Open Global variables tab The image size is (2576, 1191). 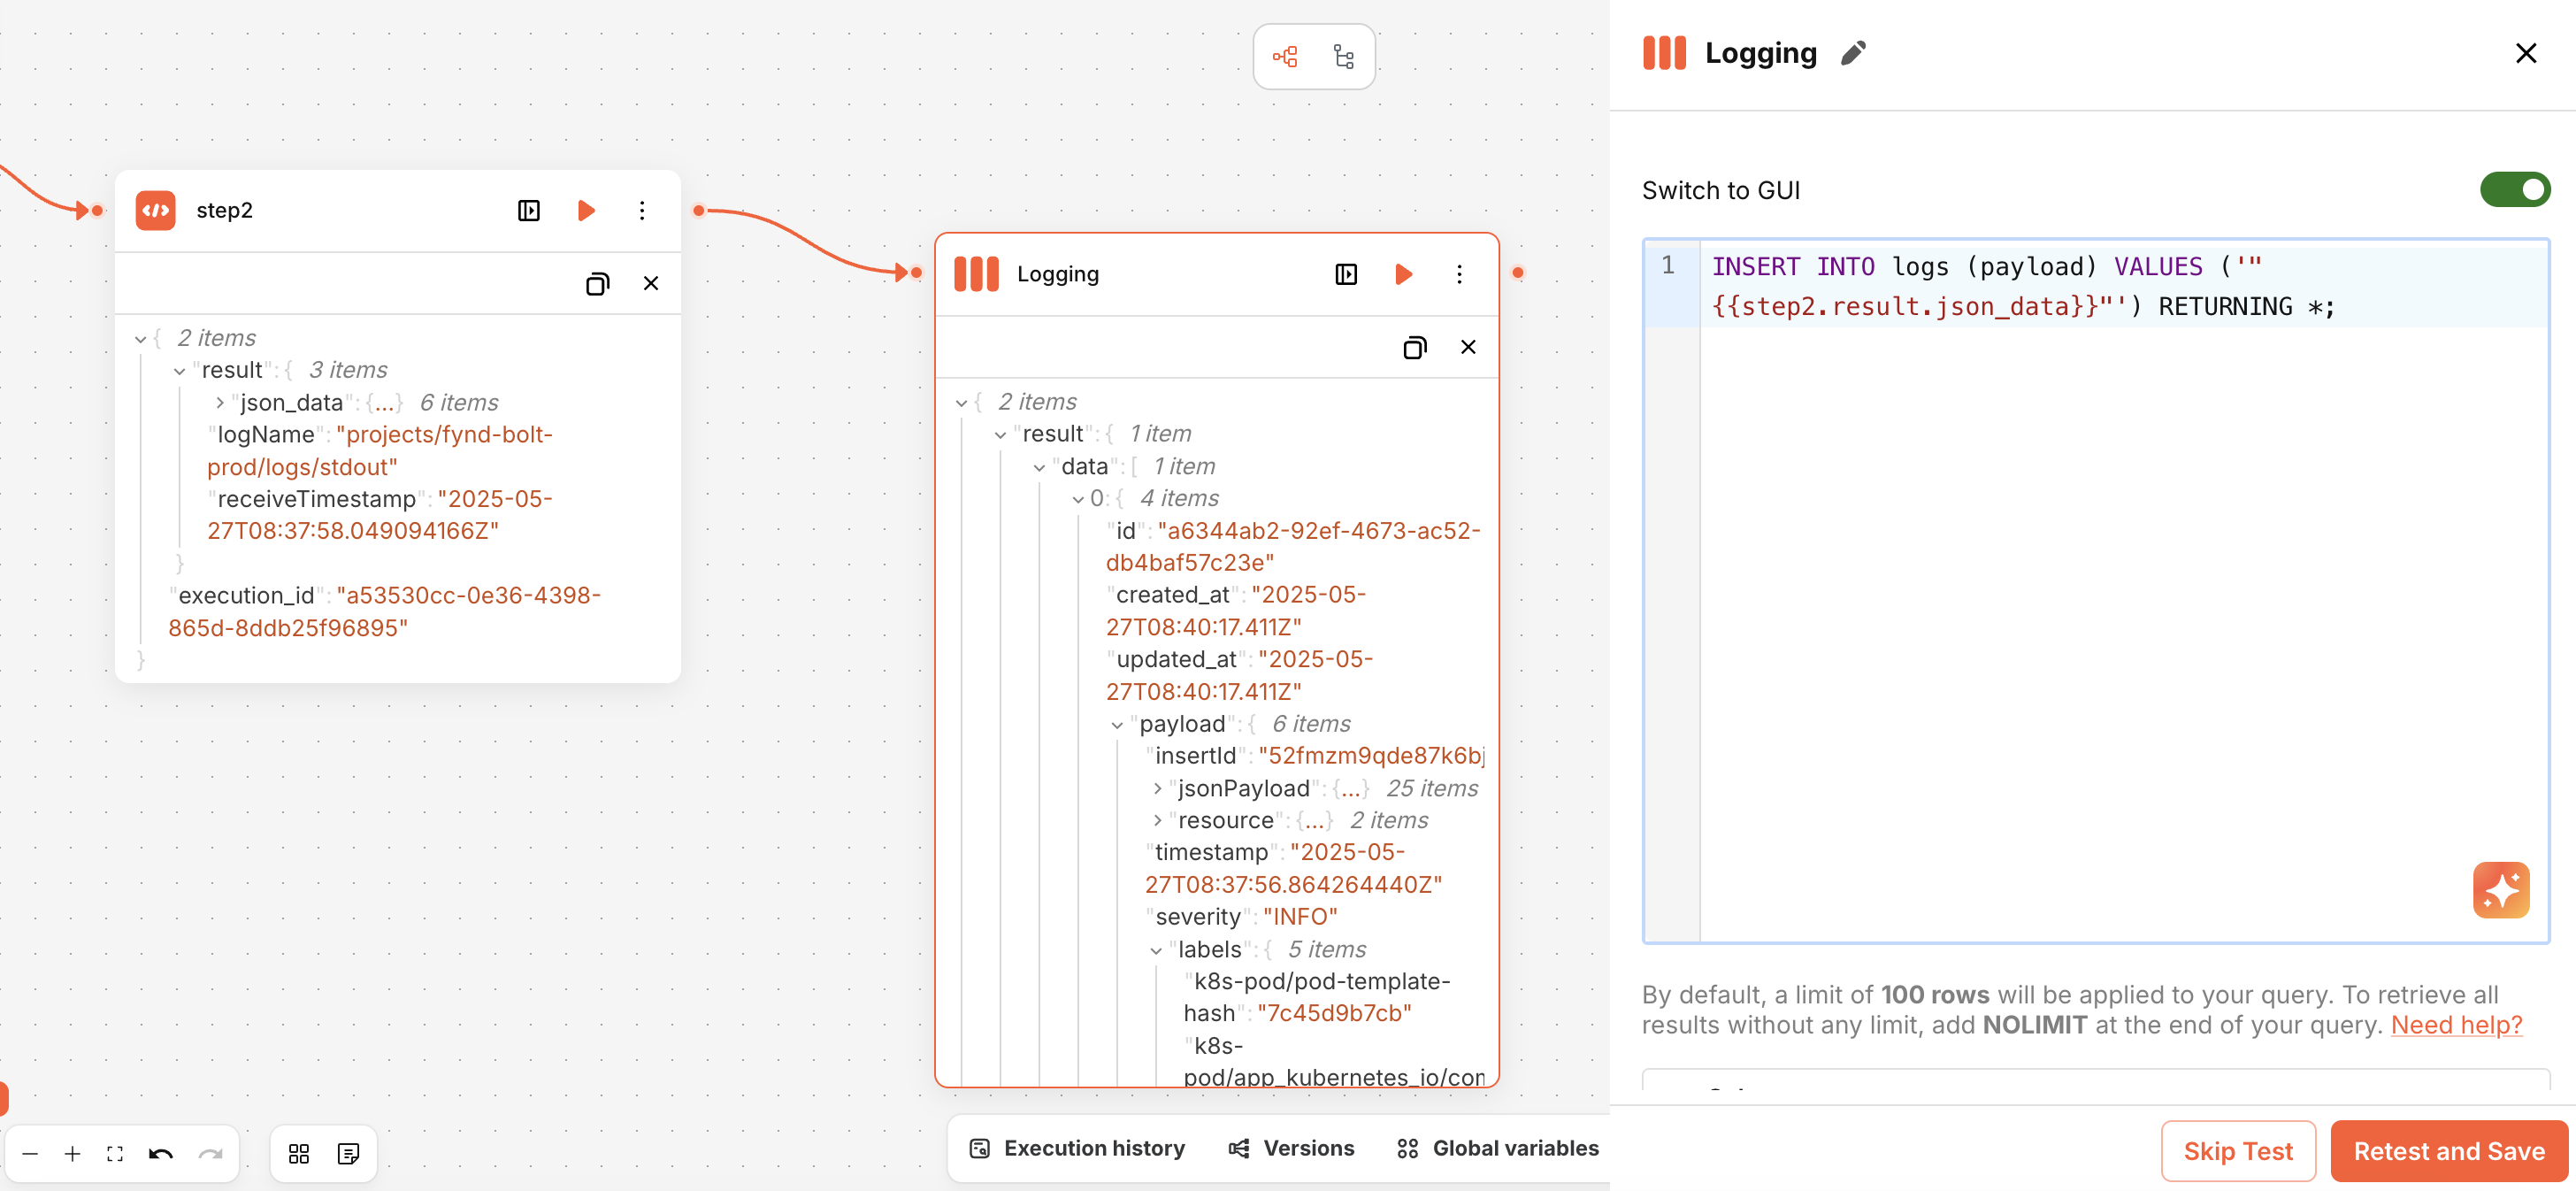pos(1497,1149)
